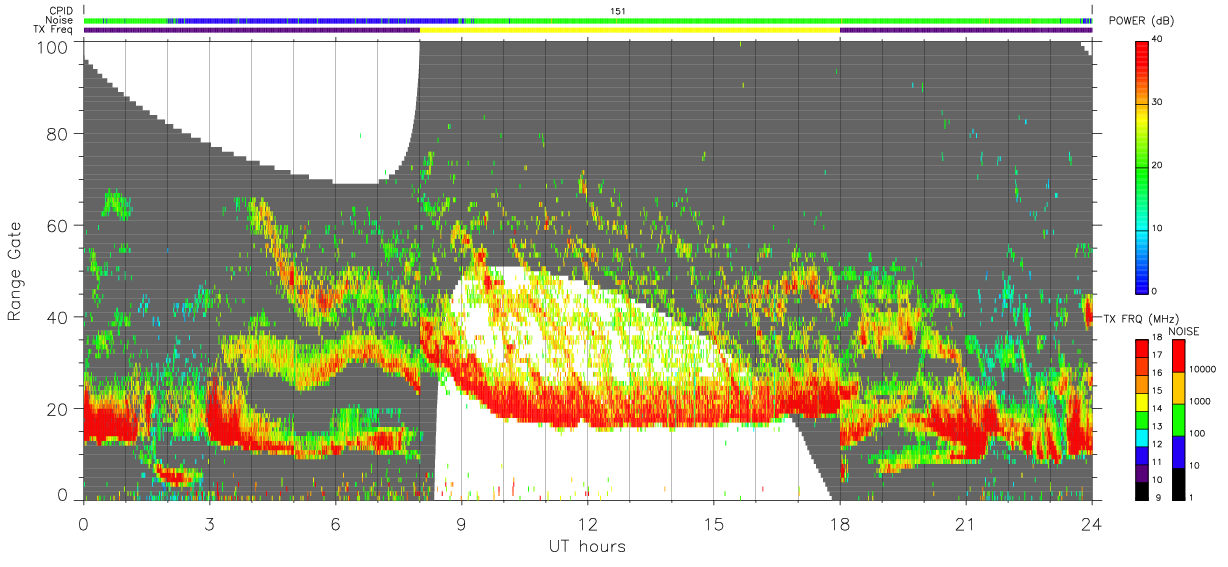Click the 20 tick label on the Range Gate axis
Screen dimensions: 1228x567
pyautogui.click(x=58, y=409)
